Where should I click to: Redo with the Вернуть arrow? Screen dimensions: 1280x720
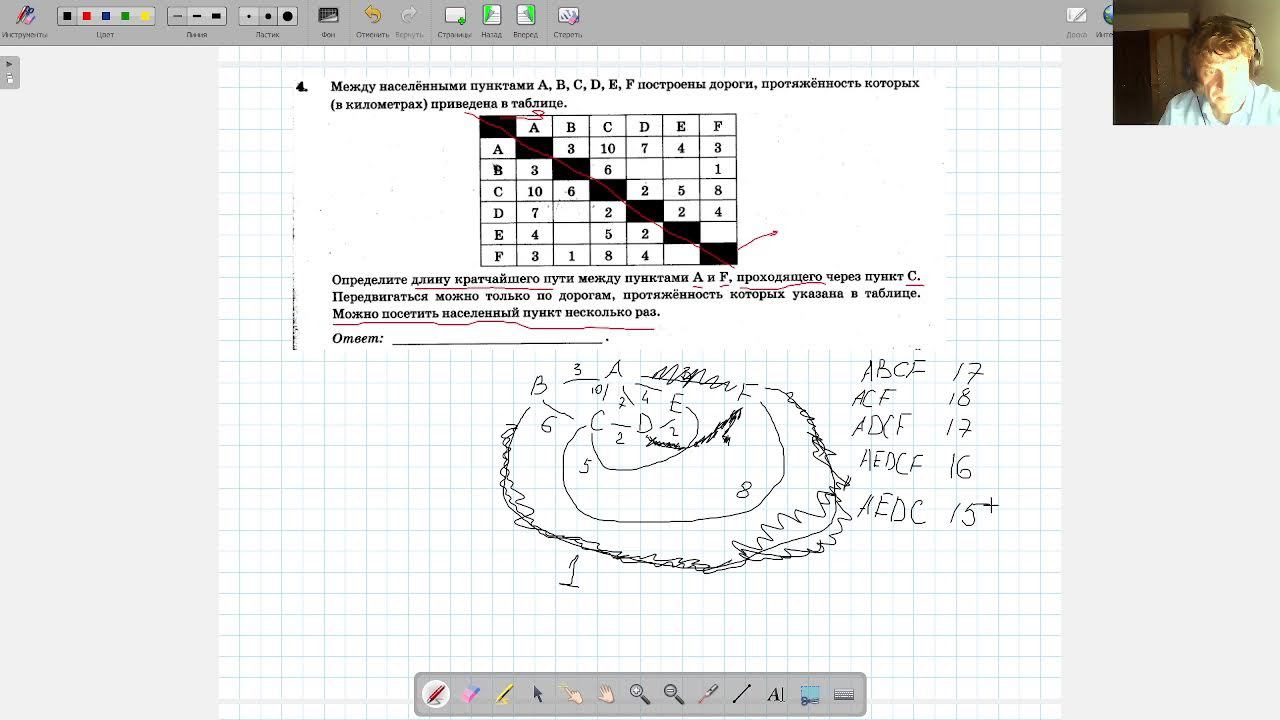point(409,20)
